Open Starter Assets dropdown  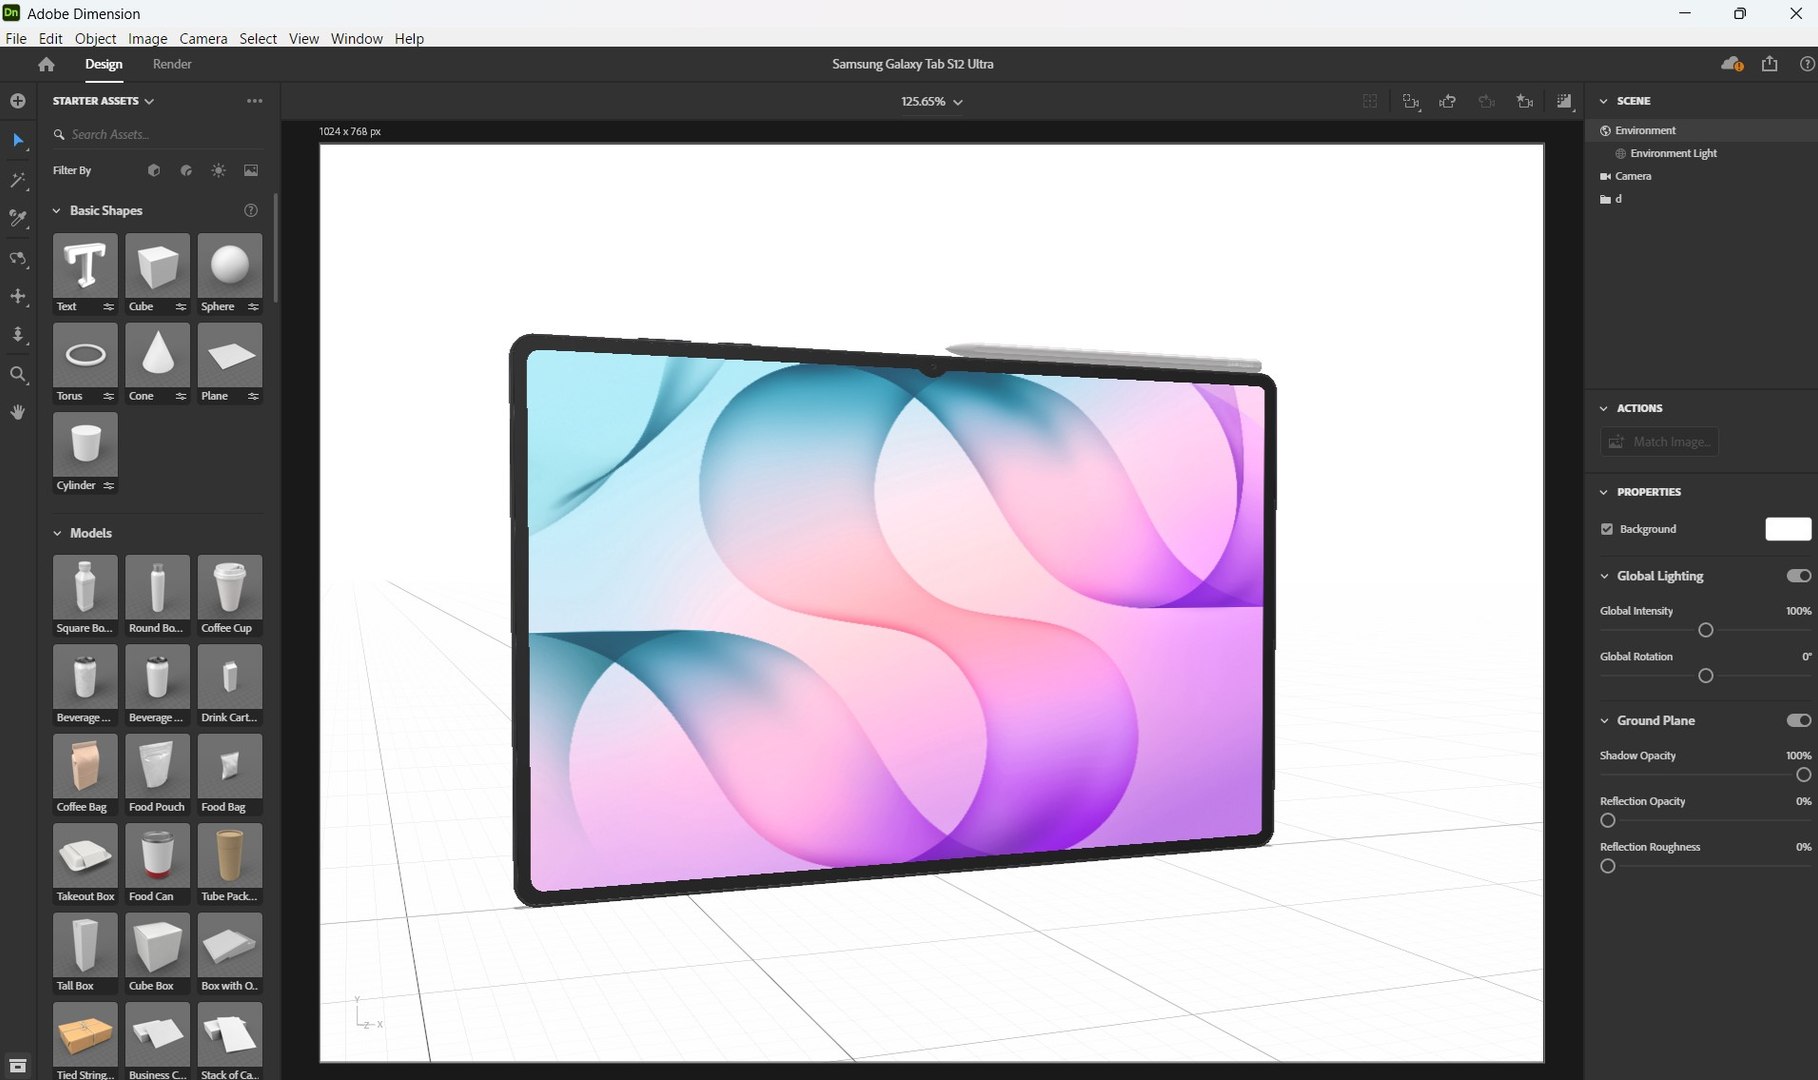(x=103, y=101)
